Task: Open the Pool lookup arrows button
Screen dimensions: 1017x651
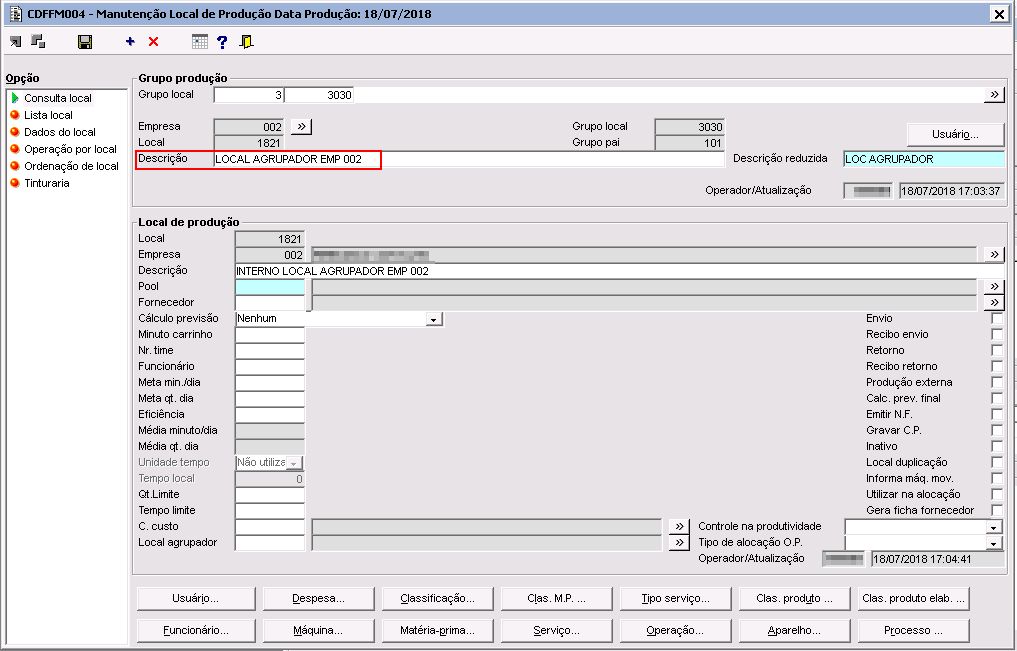Action: tap(994, 286)
